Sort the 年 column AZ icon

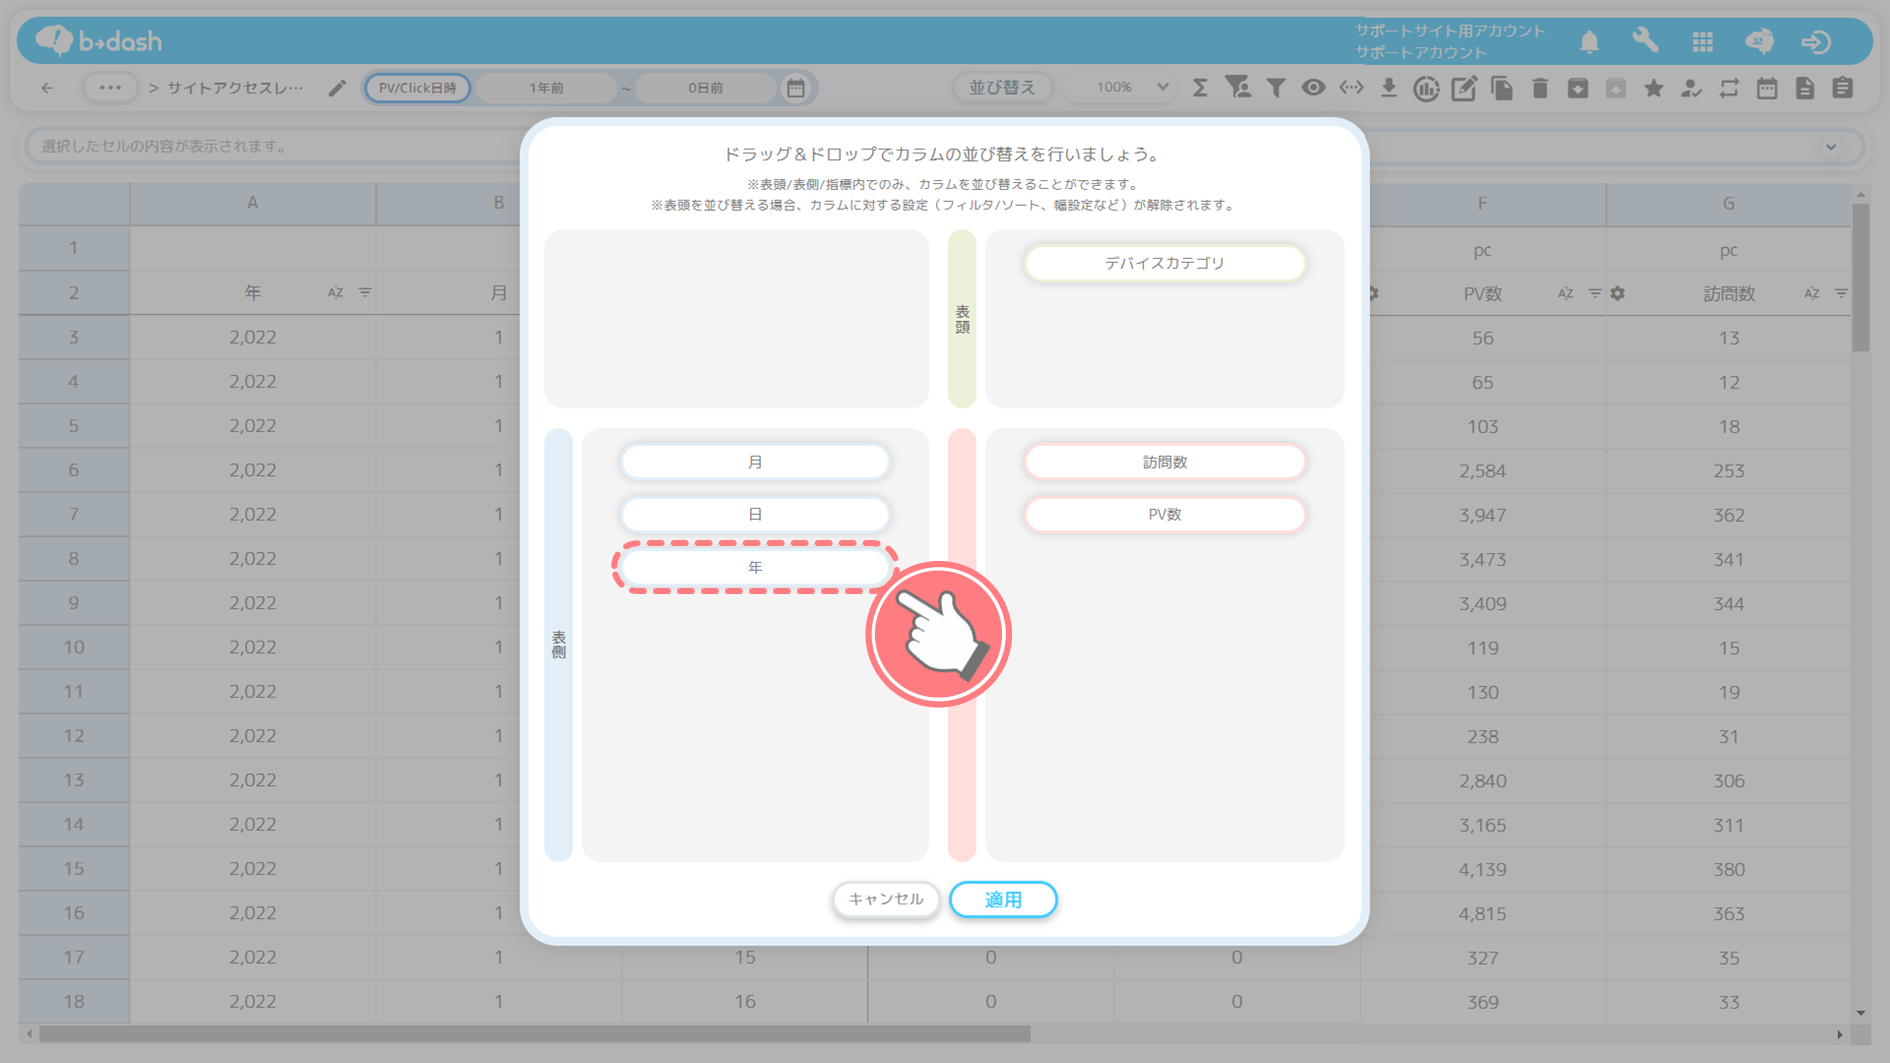pyautogui.click(x=335, y=292)
